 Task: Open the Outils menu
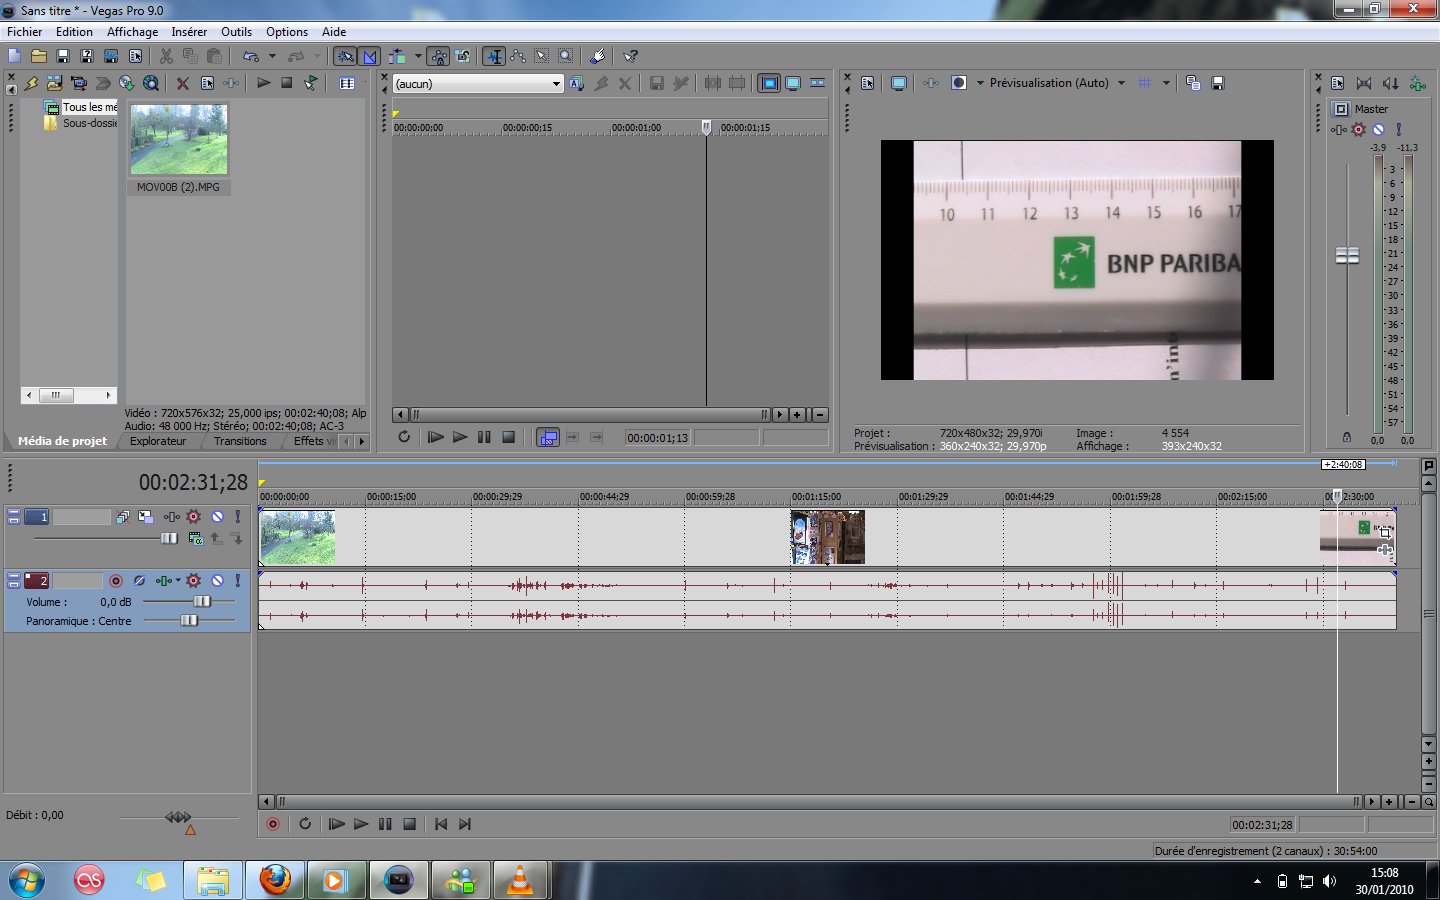tap(236, 32)
